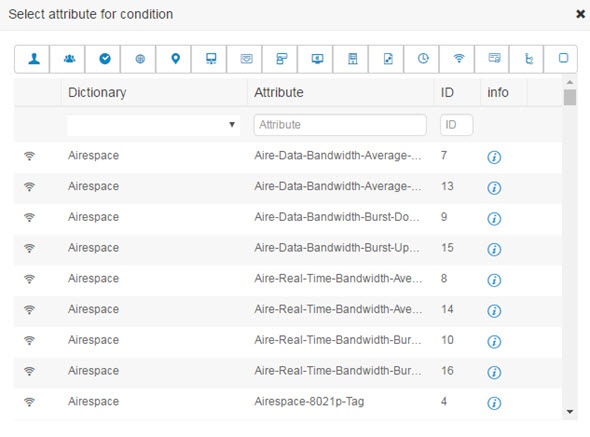Select the single user subject icon filter
This screenshot has width=590, height=437.
coord(34,59)
